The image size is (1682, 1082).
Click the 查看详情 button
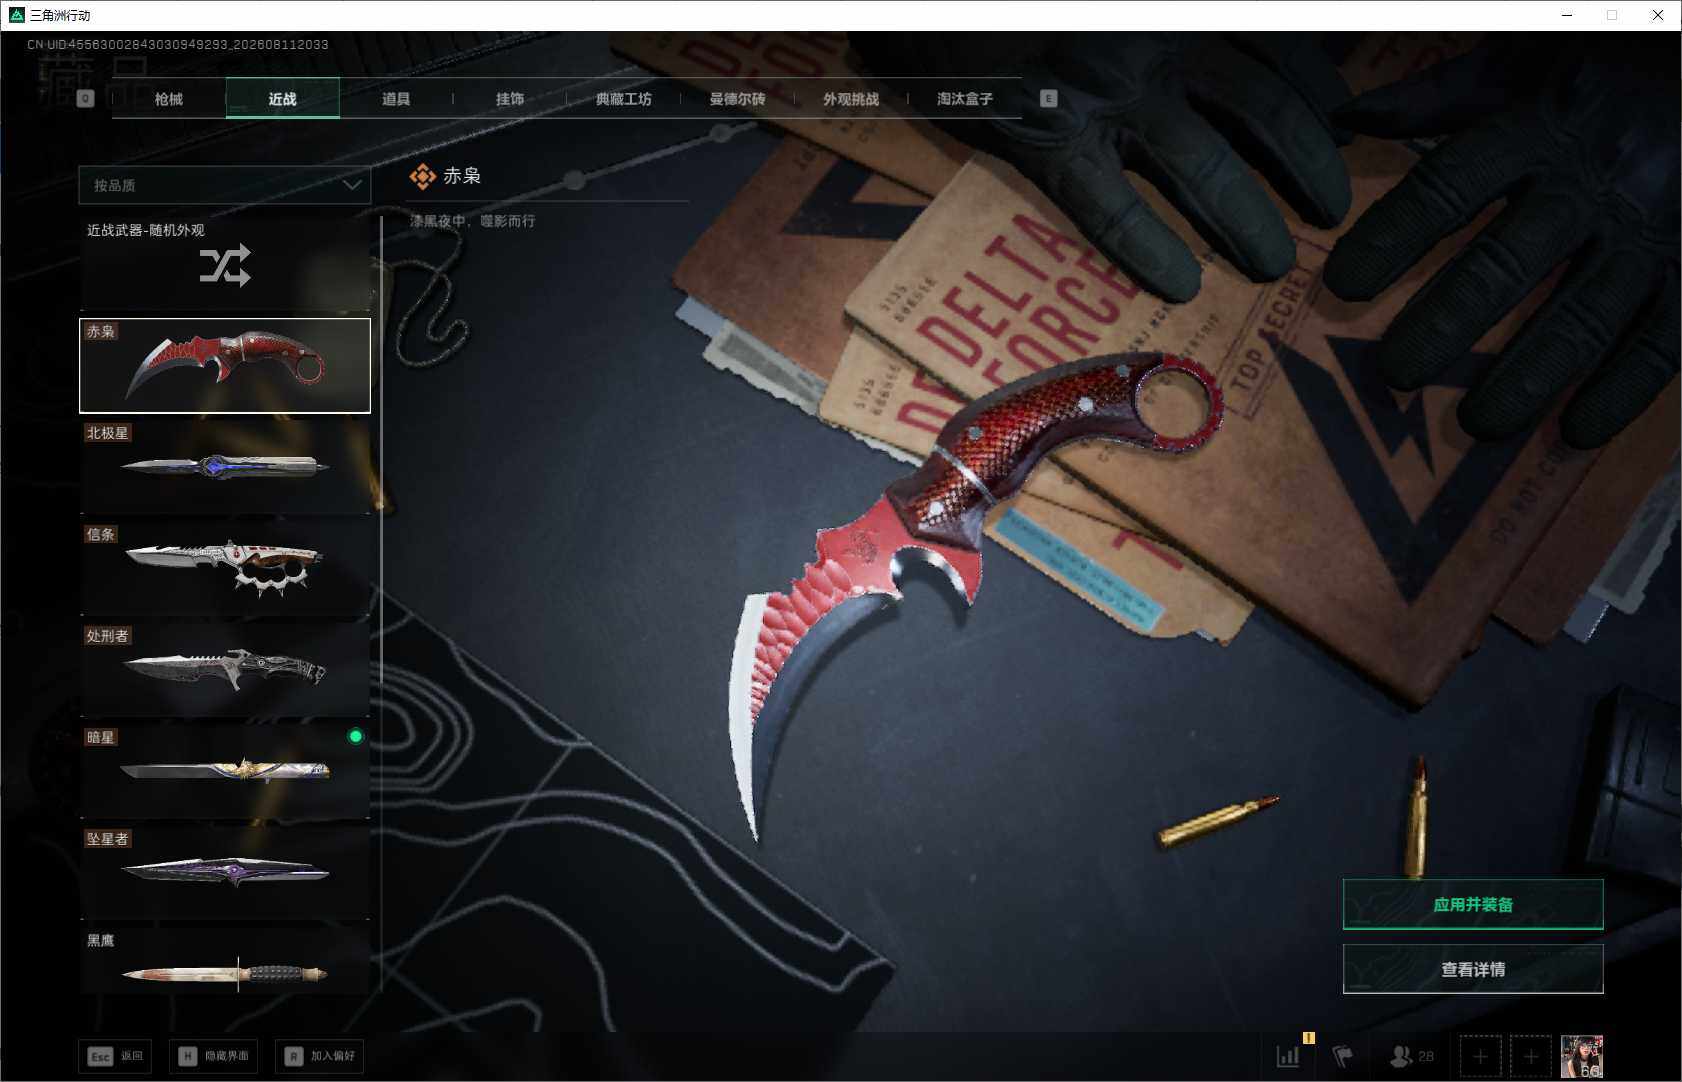pyautogui.click(x=1473, y=969)
